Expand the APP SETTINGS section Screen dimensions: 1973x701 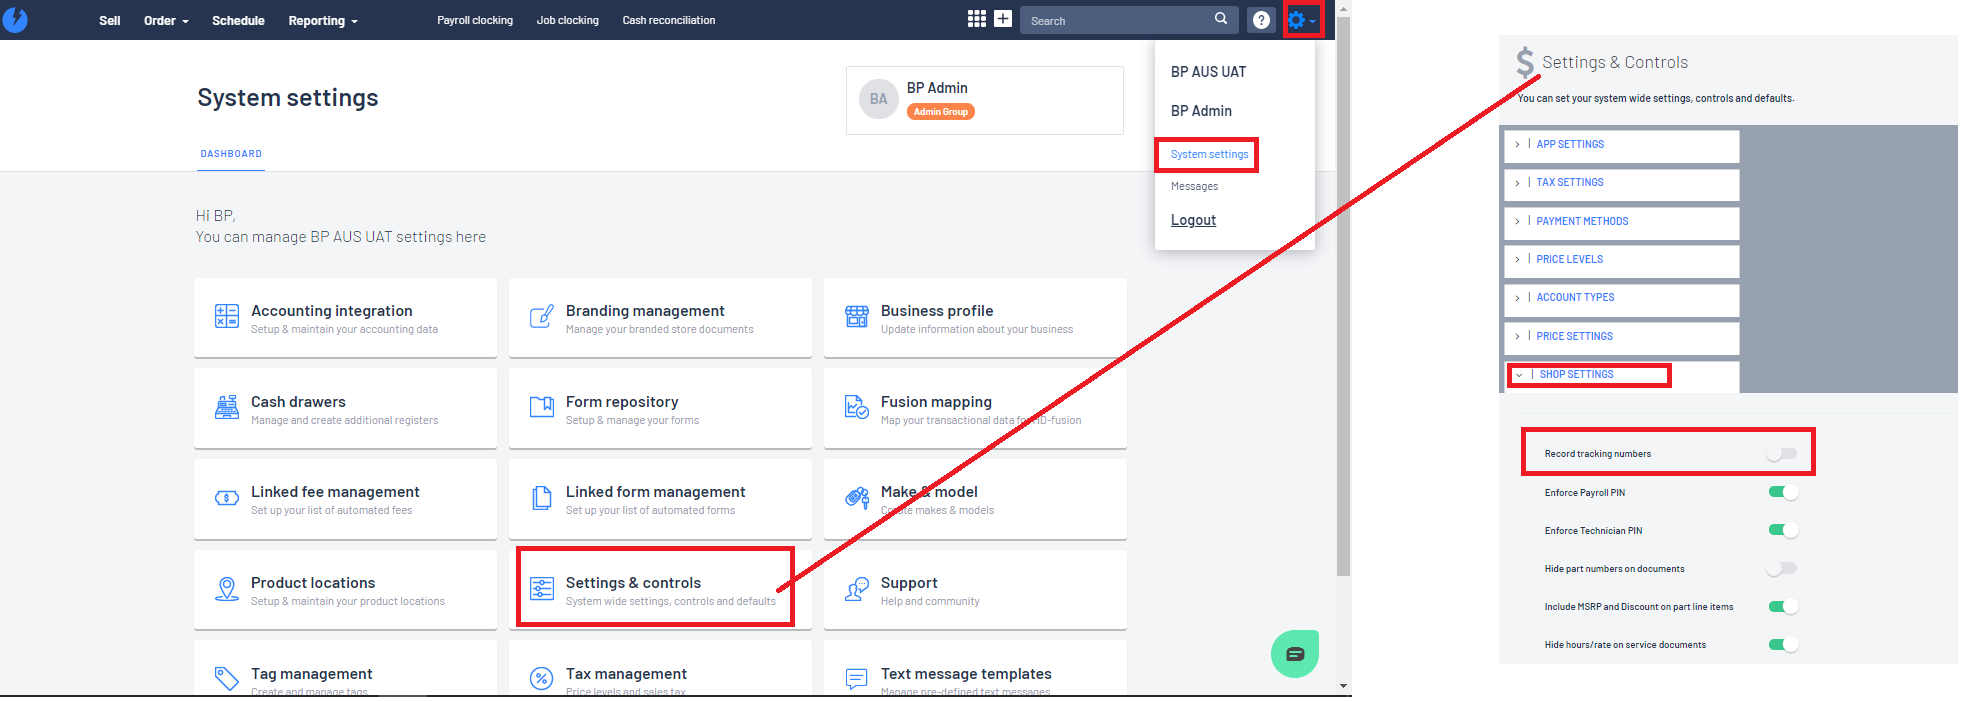[x=1621, y=145]
